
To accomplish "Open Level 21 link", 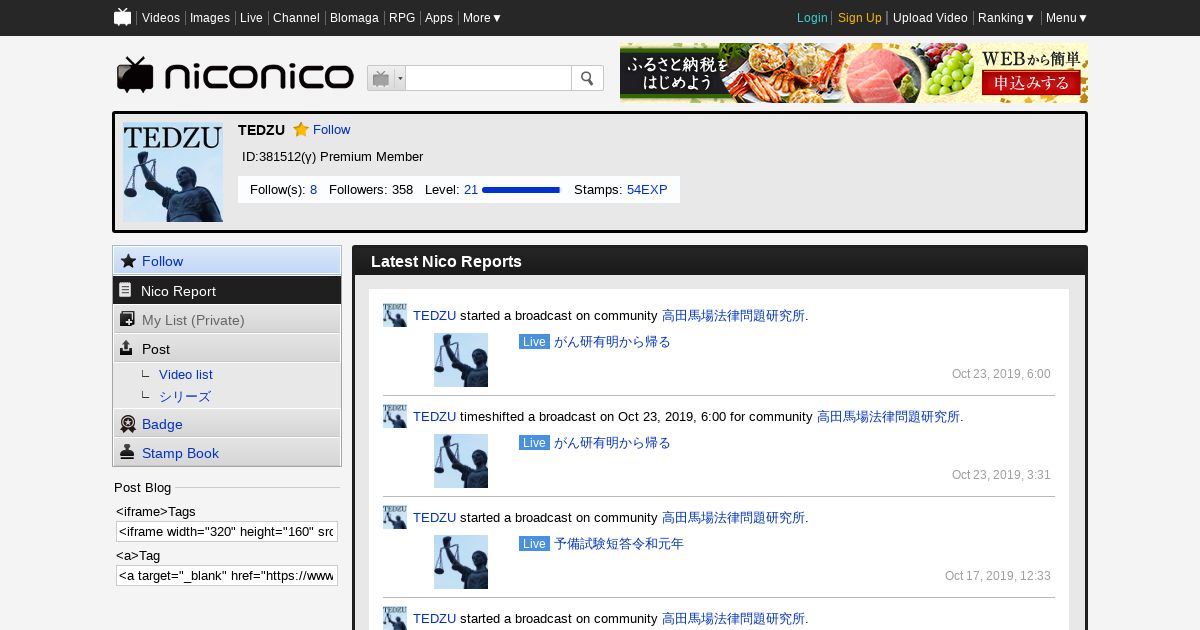I will (471, 190).
